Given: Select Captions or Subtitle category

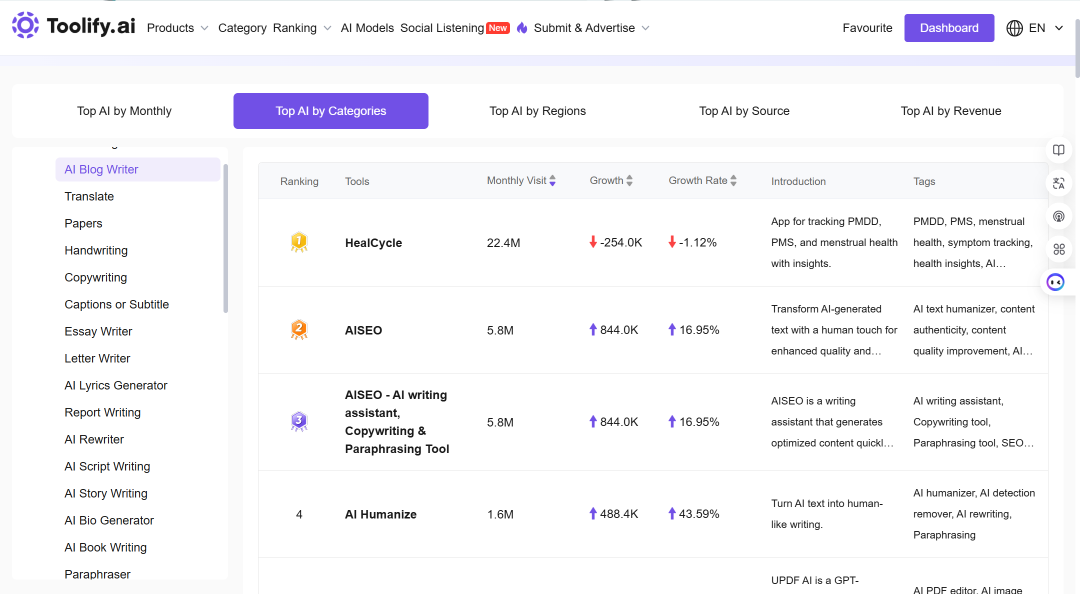Looking at the screenshot, I should tap(116, 304).
